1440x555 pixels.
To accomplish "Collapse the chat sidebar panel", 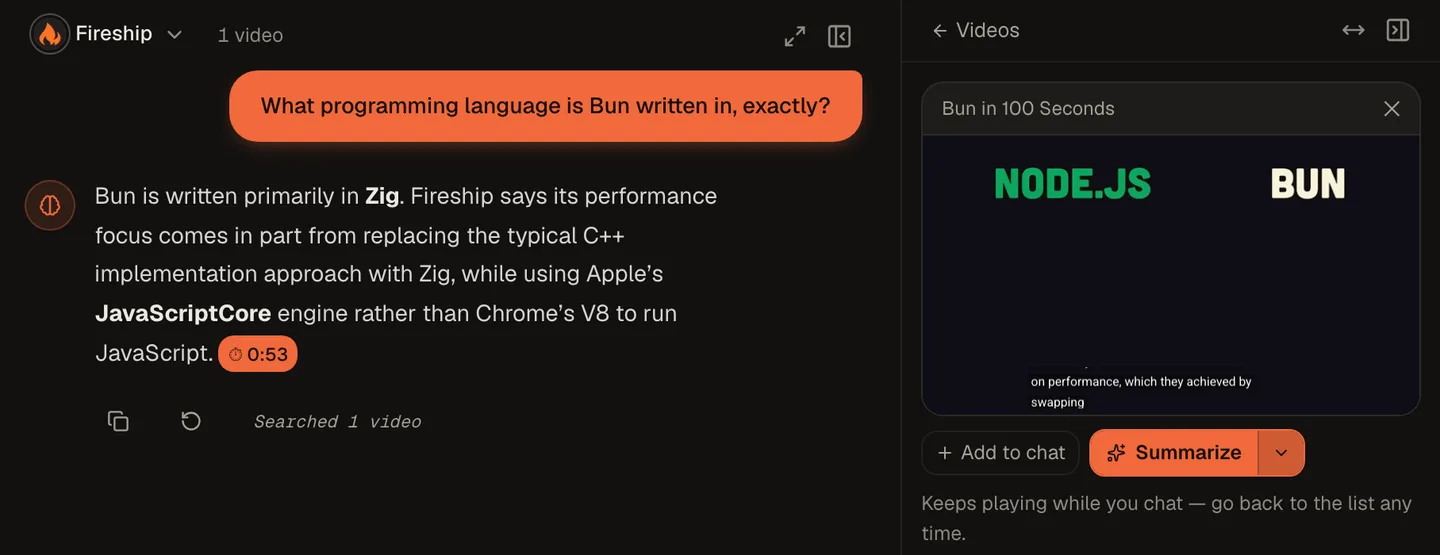I will click(x=839, y=36).
